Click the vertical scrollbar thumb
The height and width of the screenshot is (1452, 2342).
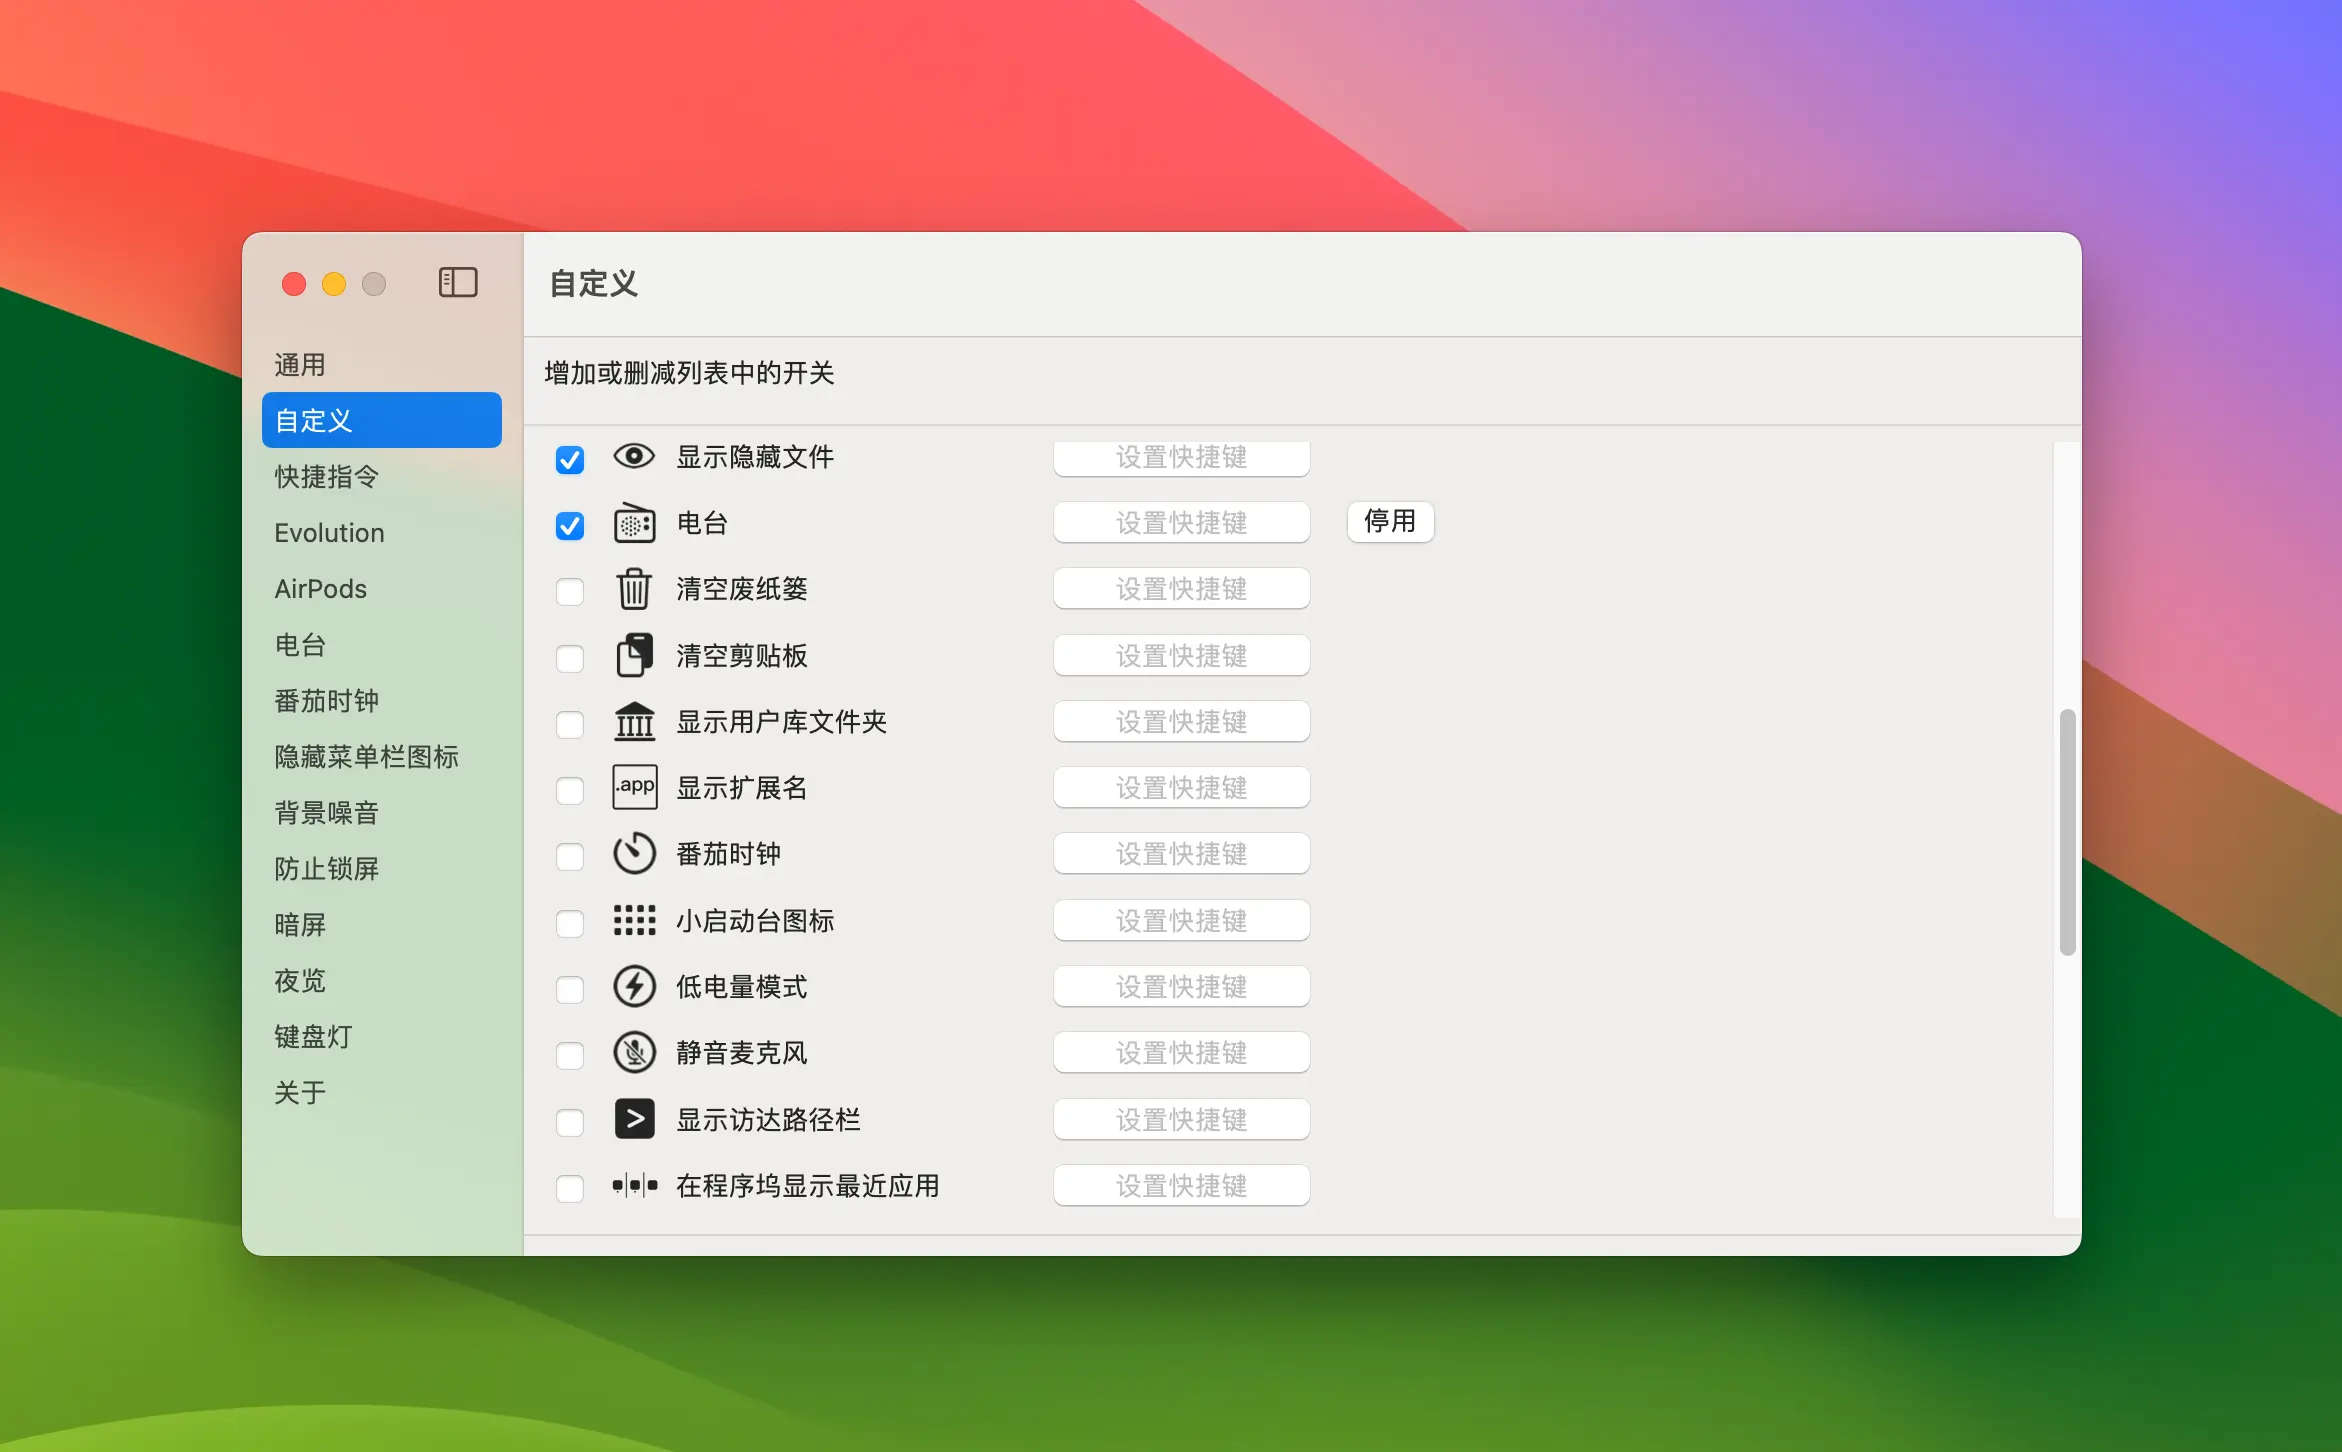click(2067, 832)
